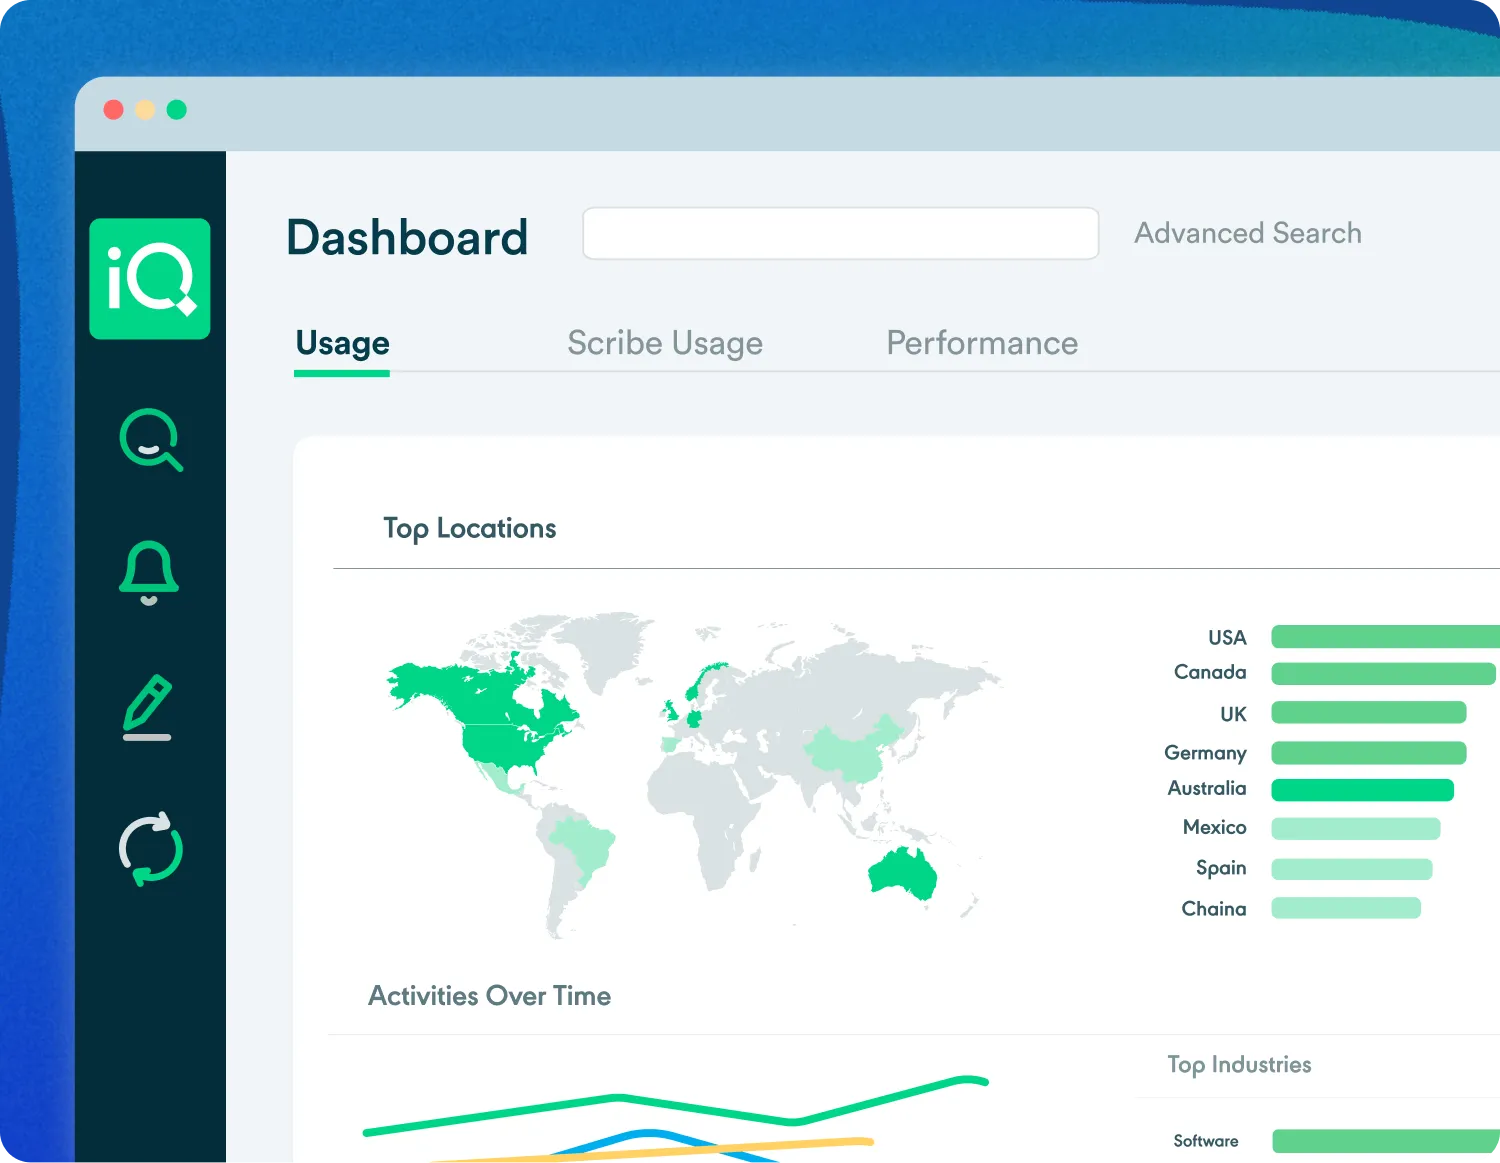Open the Performance tab
This screenshot has height=1163, width=1500.
982,344
